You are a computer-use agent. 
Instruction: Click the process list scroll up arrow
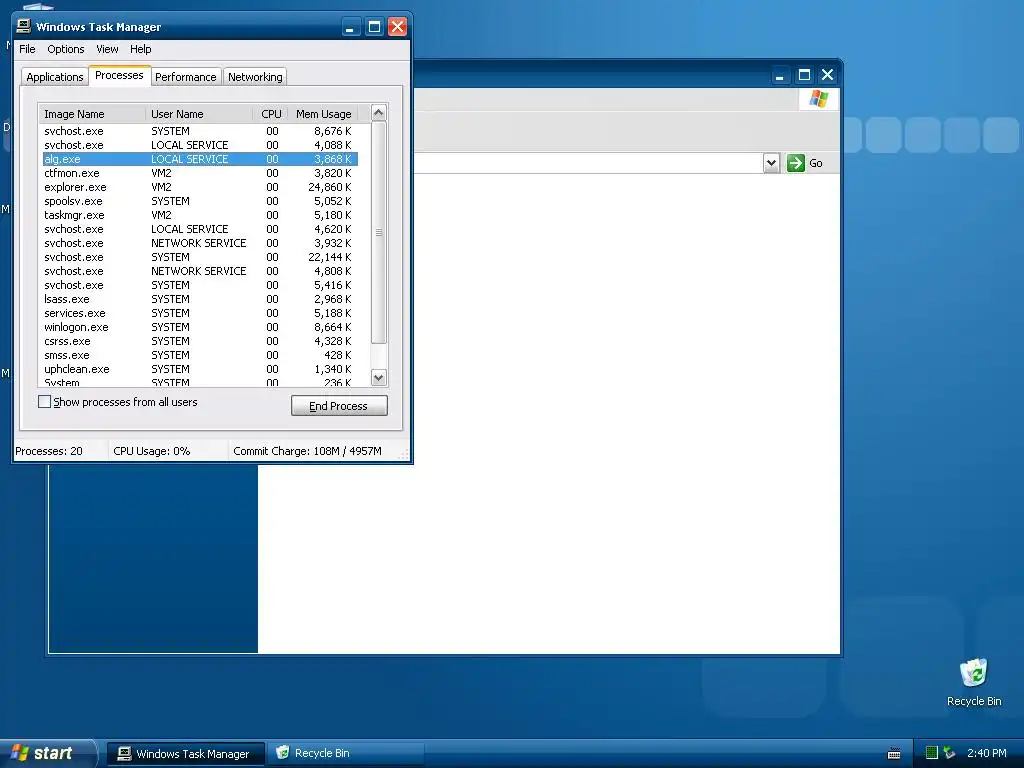tap(379, 112)
